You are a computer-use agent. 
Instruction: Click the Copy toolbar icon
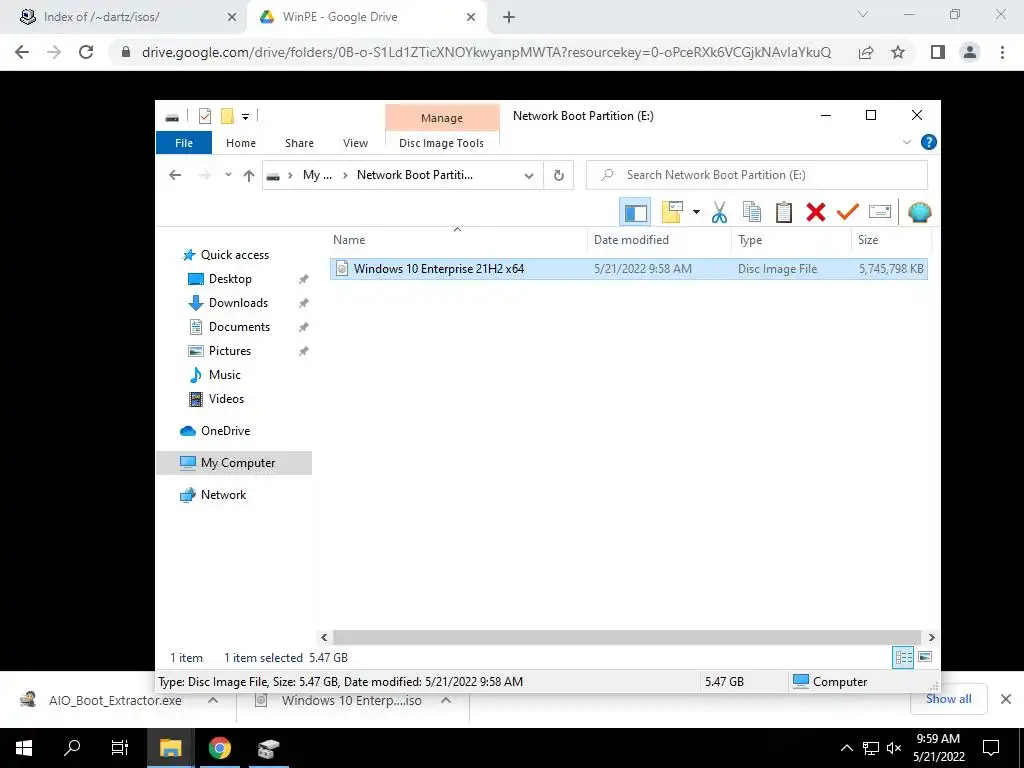[752, 212]
